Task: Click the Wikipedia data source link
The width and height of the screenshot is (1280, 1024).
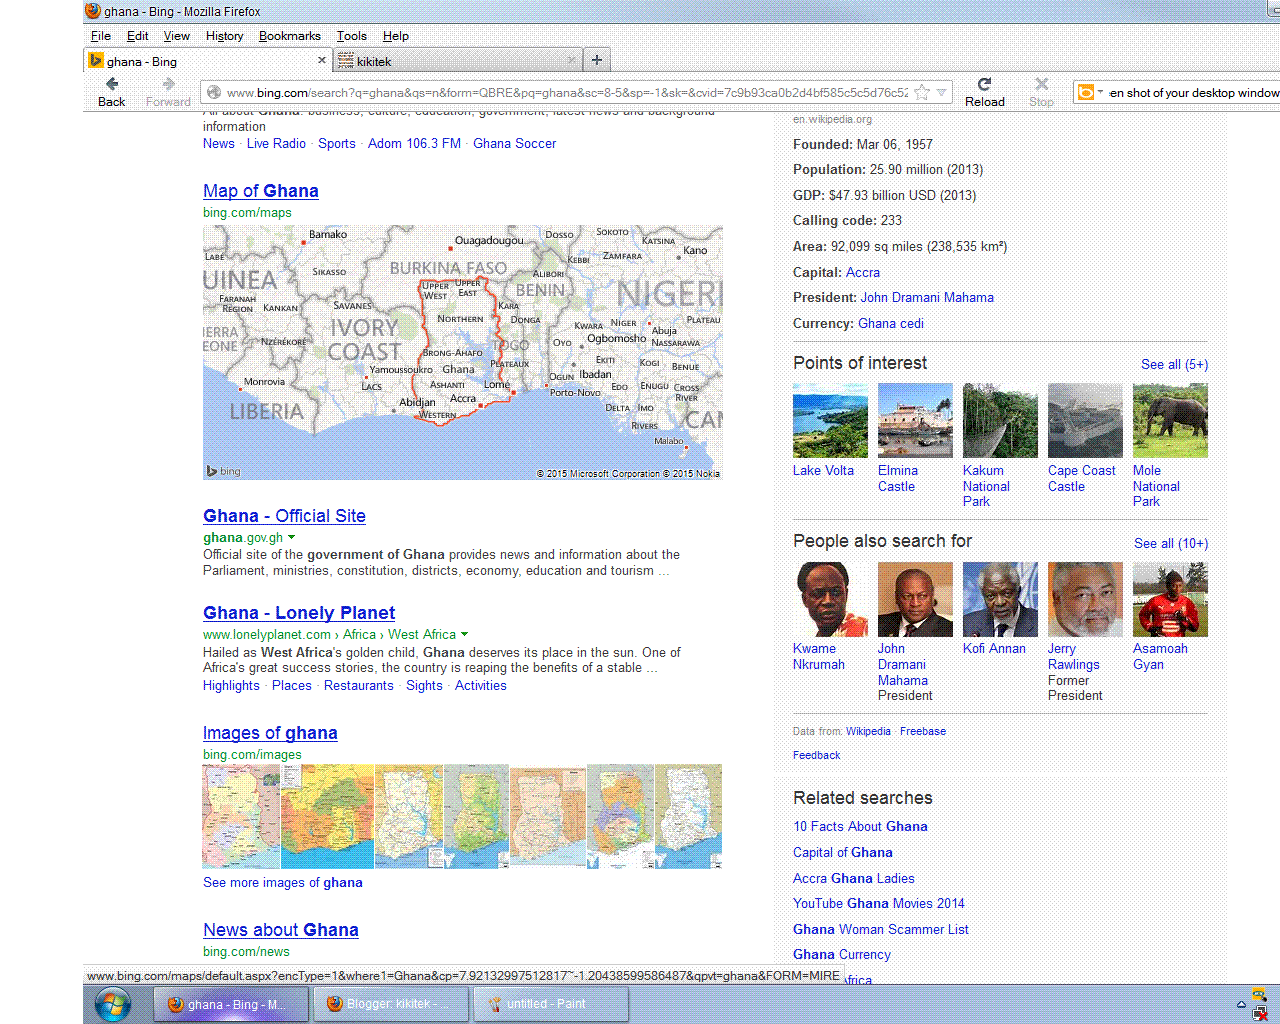Action: pos(868,732)
